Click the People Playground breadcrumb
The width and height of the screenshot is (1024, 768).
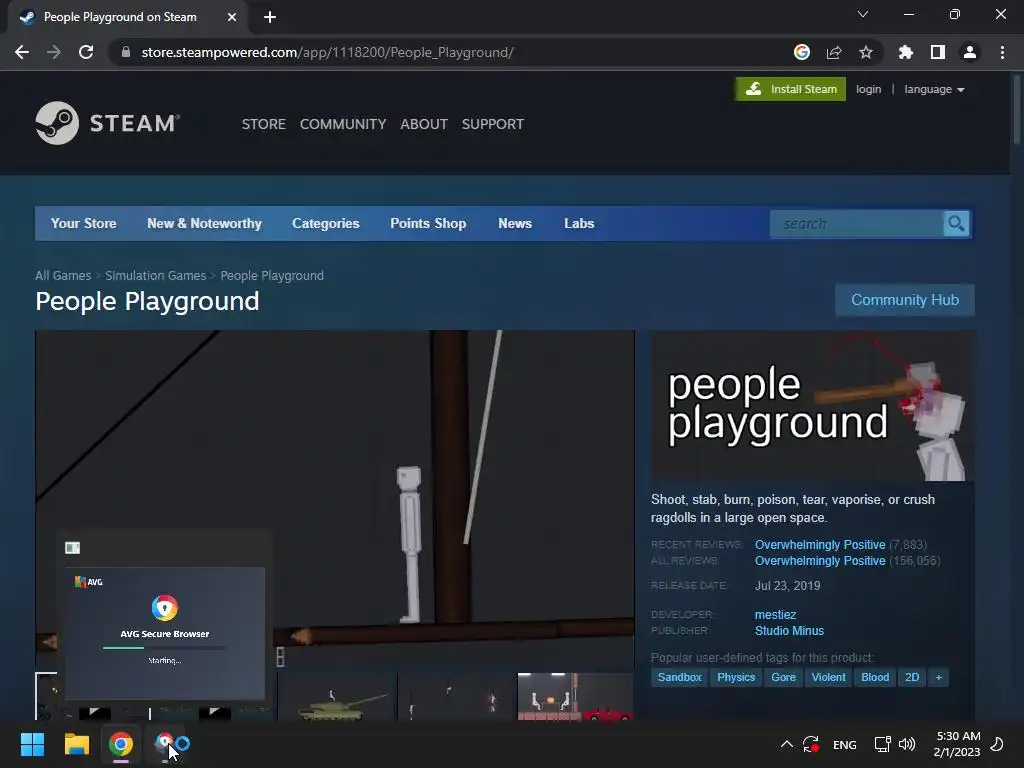pos(272,276)
